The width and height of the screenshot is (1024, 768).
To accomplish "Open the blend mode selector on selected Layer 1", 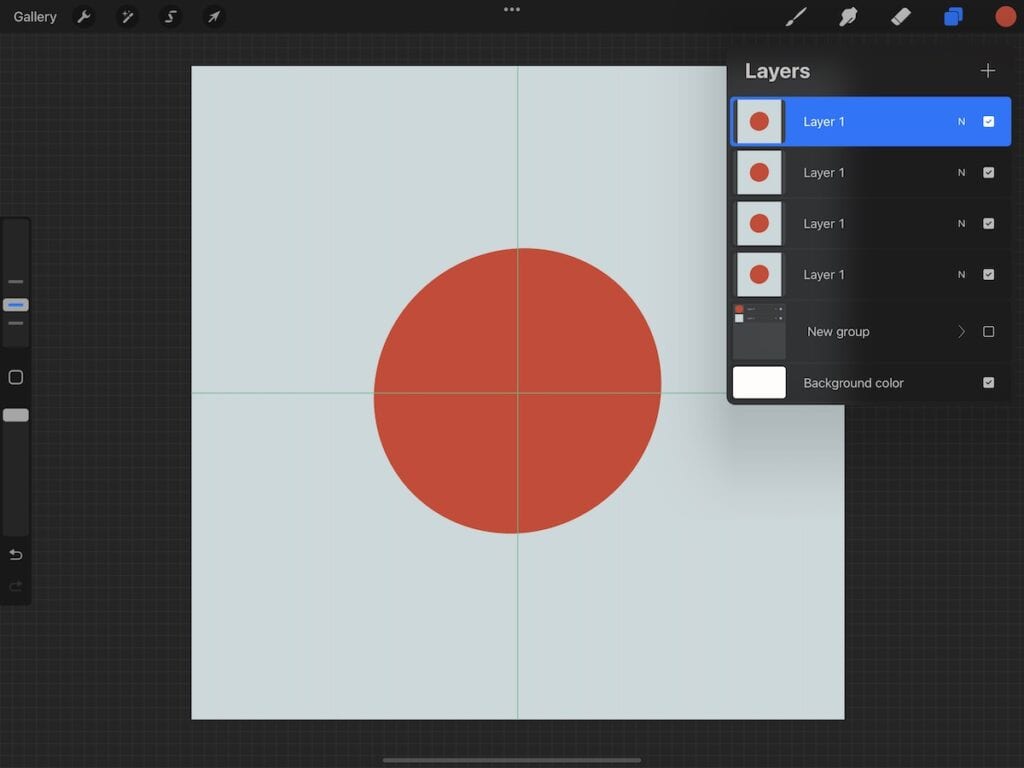I will 960,121.
